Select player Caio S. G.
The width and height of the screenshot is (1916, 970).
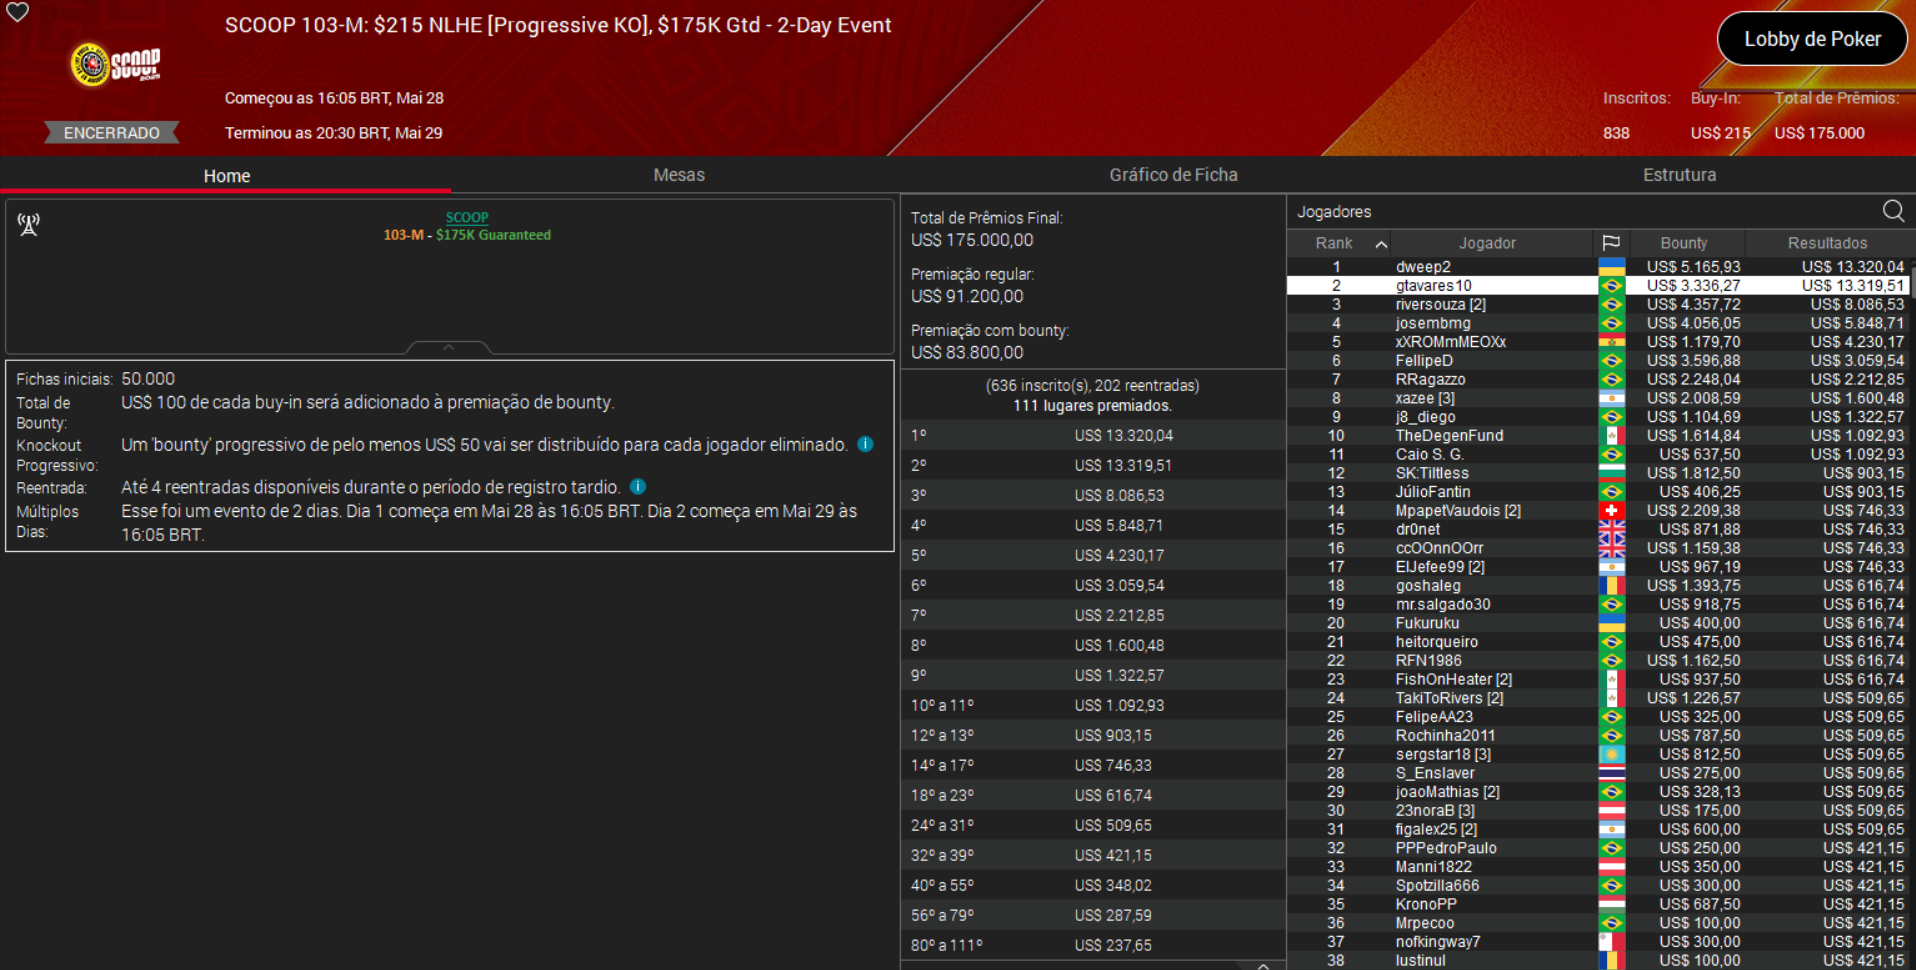[x=1599, y=455]
